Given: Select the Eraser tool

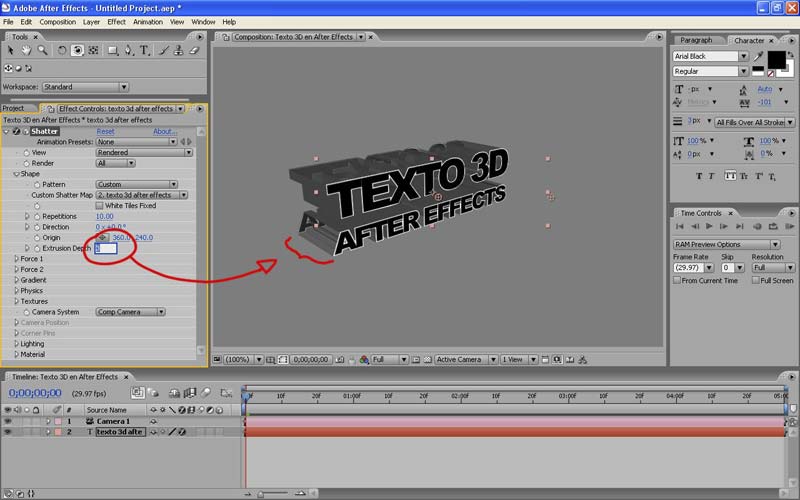Looking at the screenshot, I should 194,50.
